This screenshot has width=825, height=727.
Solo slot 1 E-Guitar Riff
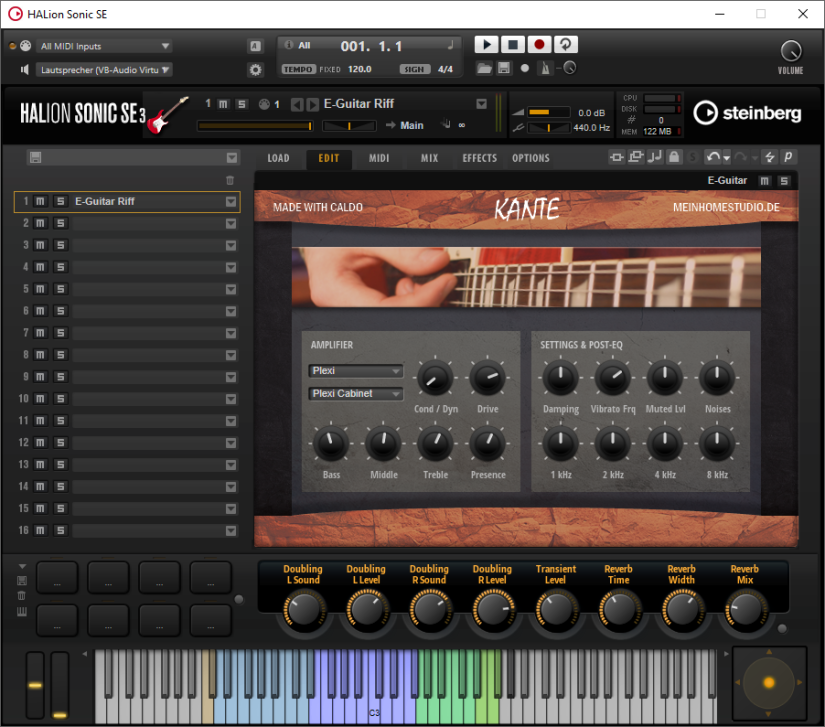pyautogui.click(x=60, y=201)
